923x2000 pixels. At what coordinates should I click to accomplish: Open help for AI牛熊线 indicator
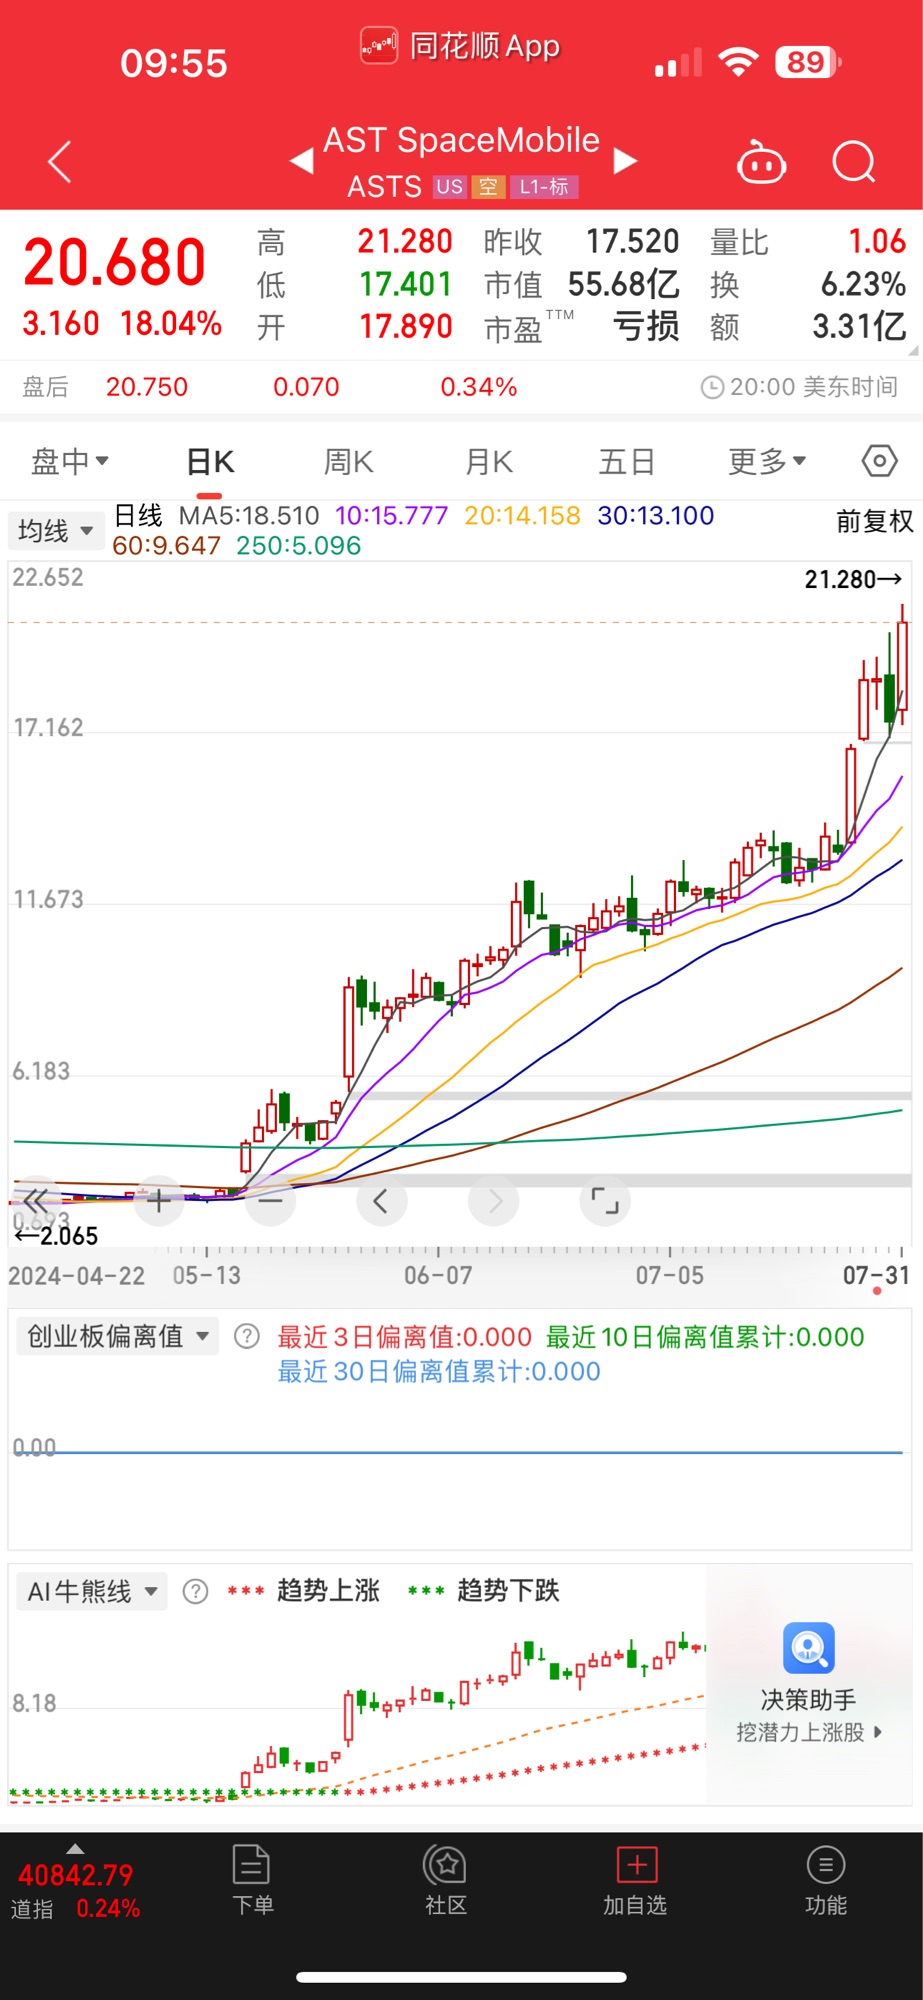(196, 1591)
